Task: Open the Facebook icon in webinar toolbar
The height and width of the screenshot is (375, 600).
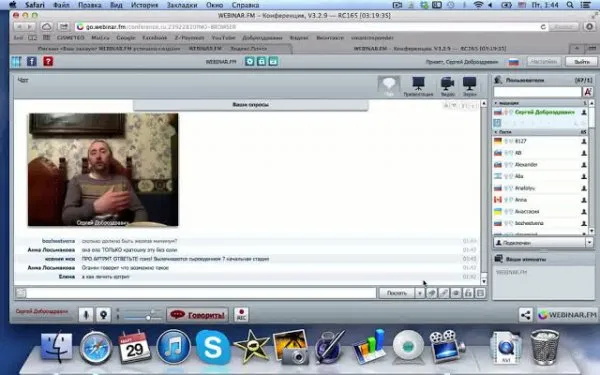Action: click(x=32, y=61)
